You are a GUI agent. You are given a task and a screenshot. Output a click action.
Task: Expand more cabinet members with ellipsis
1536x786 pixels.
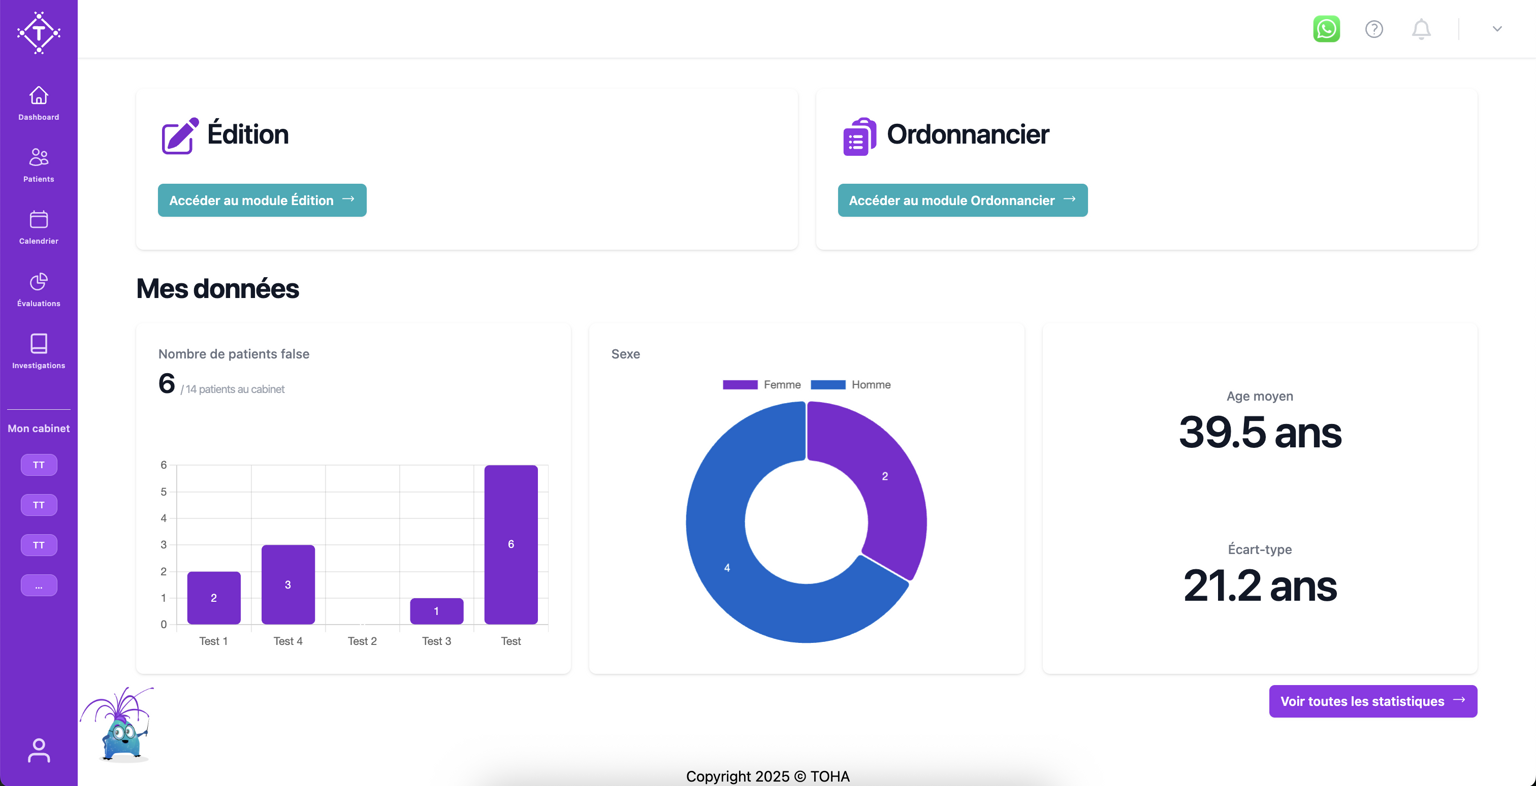coord(39,585)
